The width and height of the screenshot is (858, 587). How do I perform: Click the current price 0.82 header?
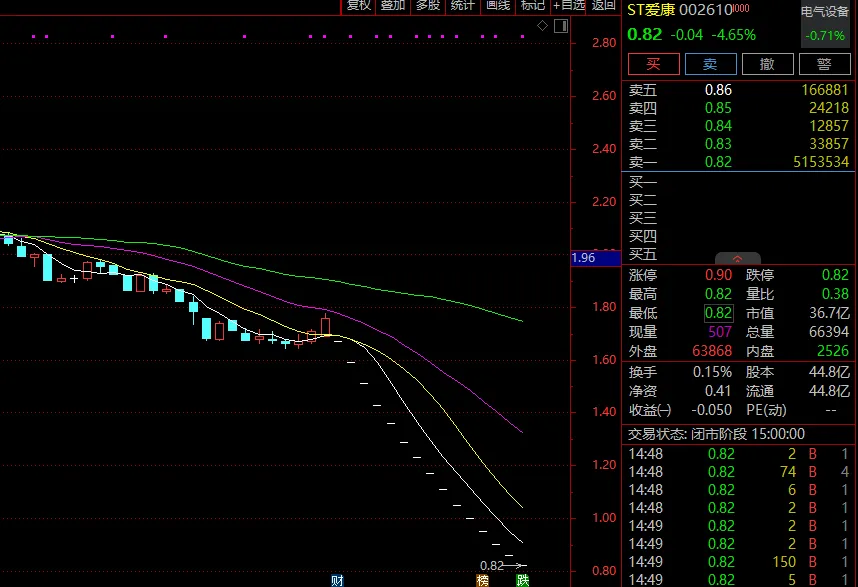click(x=645, y=34)
